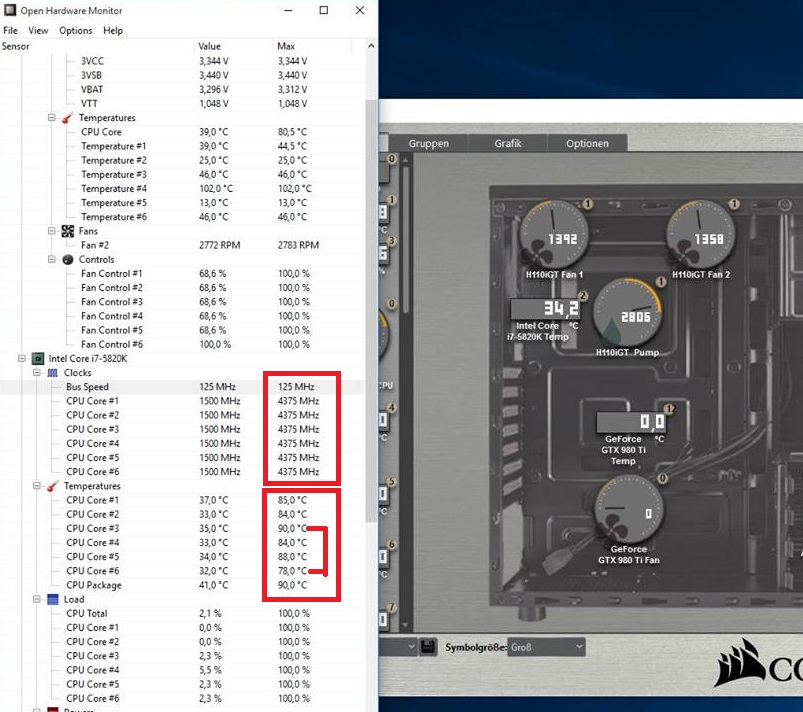Minimize the Open Hardware Monitor window
The width and height of the screenshot is (803, 712).
288,10
